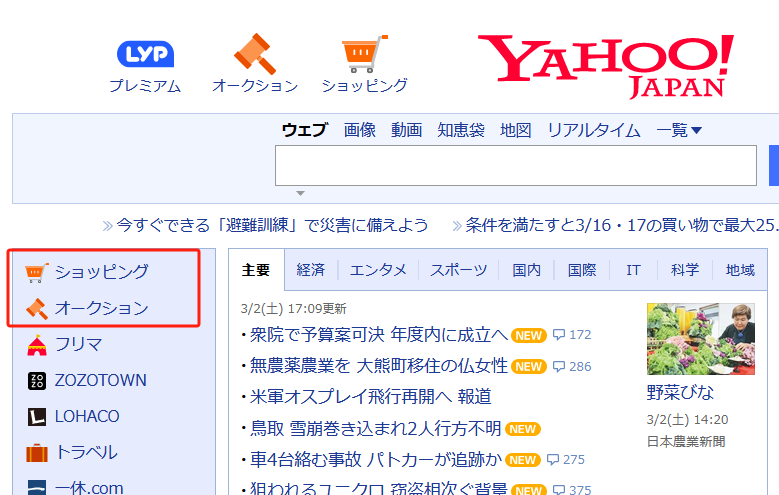This screenshot has height=495, width=779.
Task: Open the Auction hammer icon at top
Action: (254, 53)
